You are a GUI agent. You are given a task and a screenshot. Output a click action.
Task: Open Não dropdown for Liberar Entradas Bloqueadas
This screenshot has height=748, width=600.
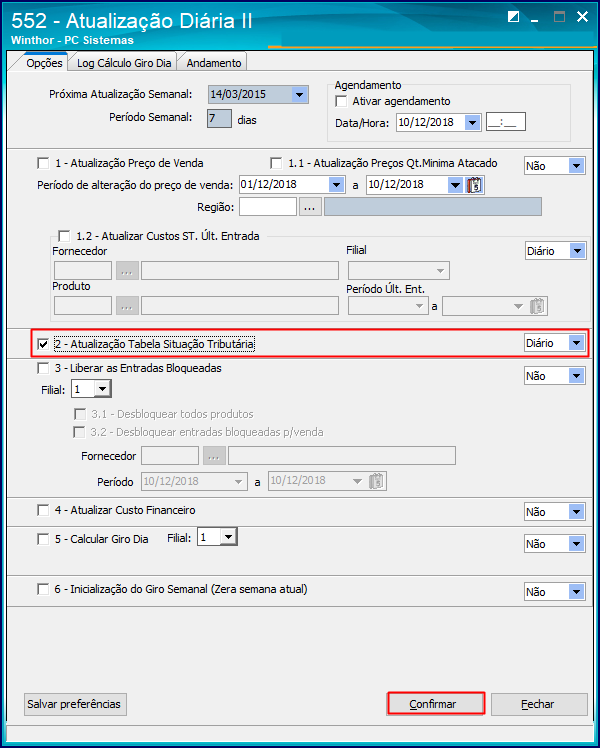(x=576, y=376)
